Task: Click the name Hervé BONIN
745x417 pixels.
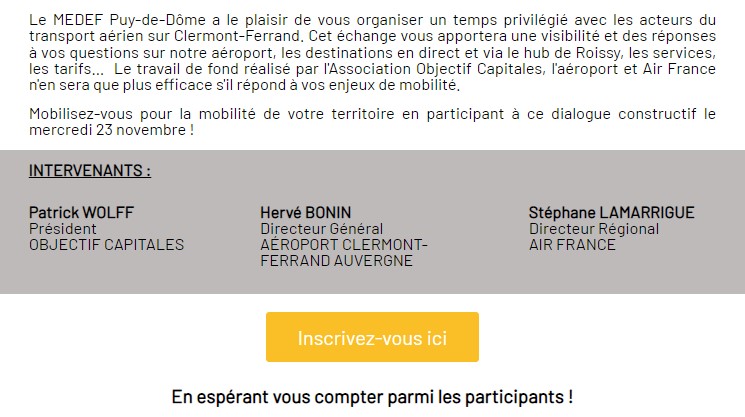Action: coord(306,212)
